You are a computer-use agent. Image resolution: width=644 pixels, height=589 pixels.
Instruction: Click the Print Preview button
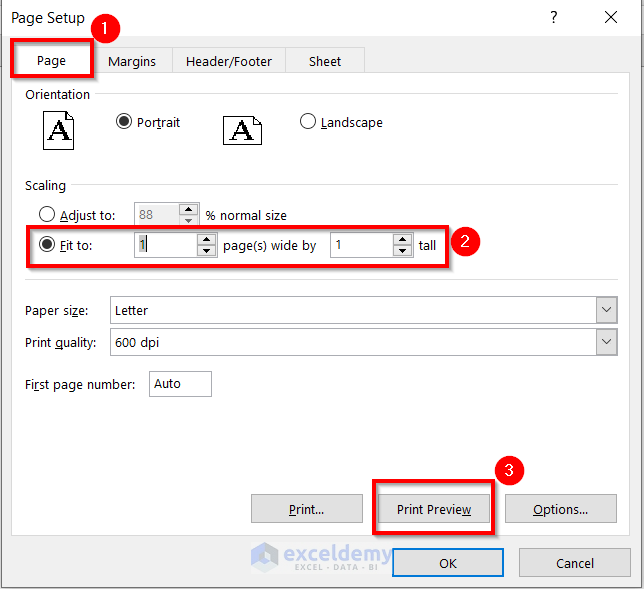[434, 508]
